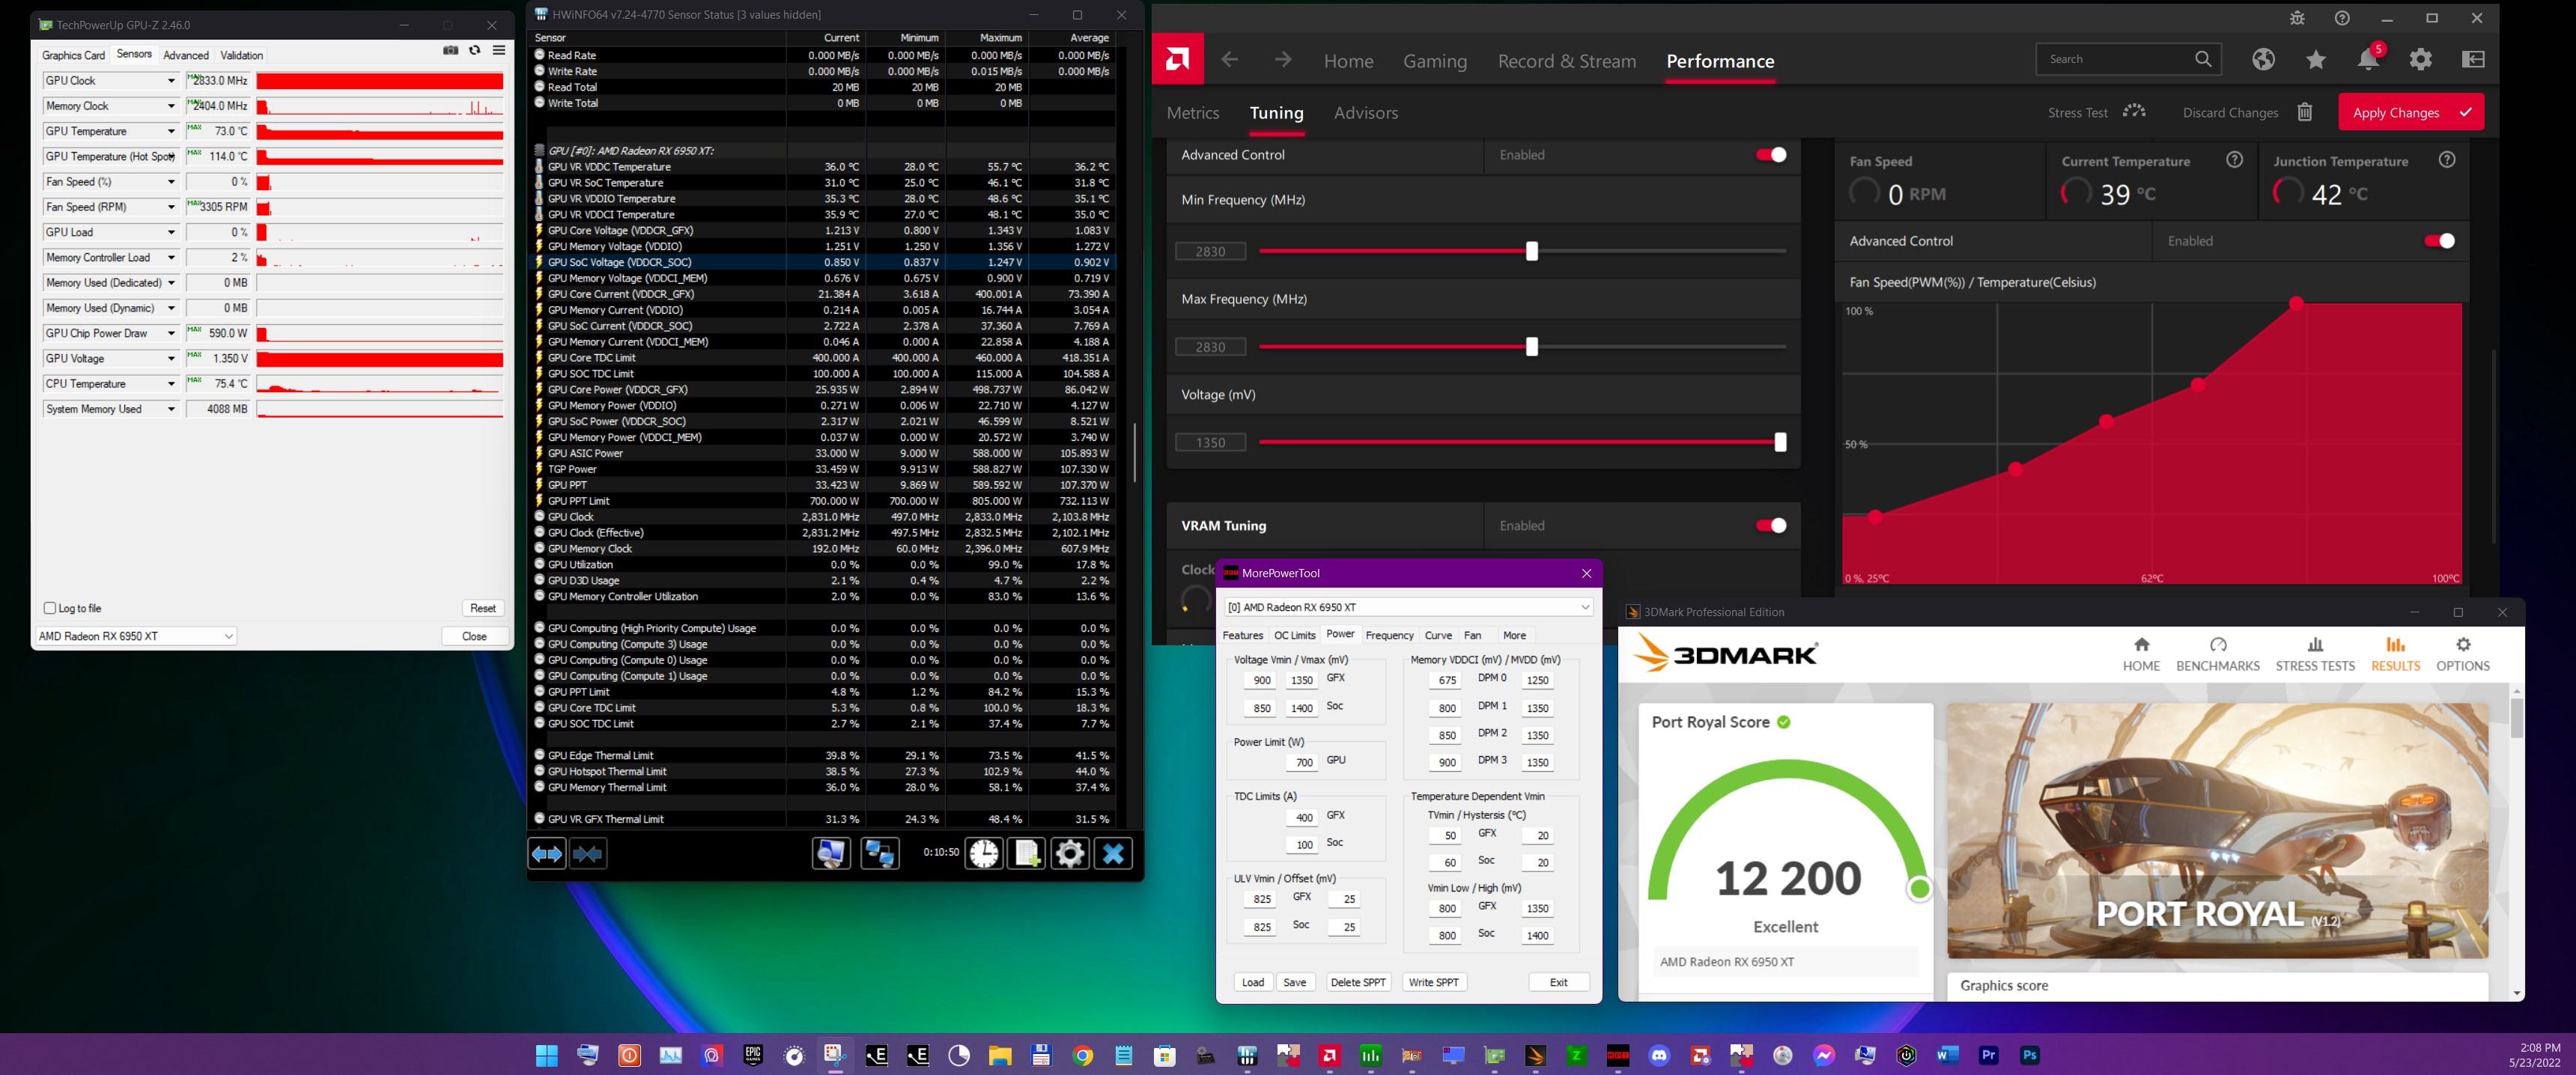2576x1075 pixels.
Task: Toggle fan tuning Advanced Control switch
Action: coord(2439,241)
